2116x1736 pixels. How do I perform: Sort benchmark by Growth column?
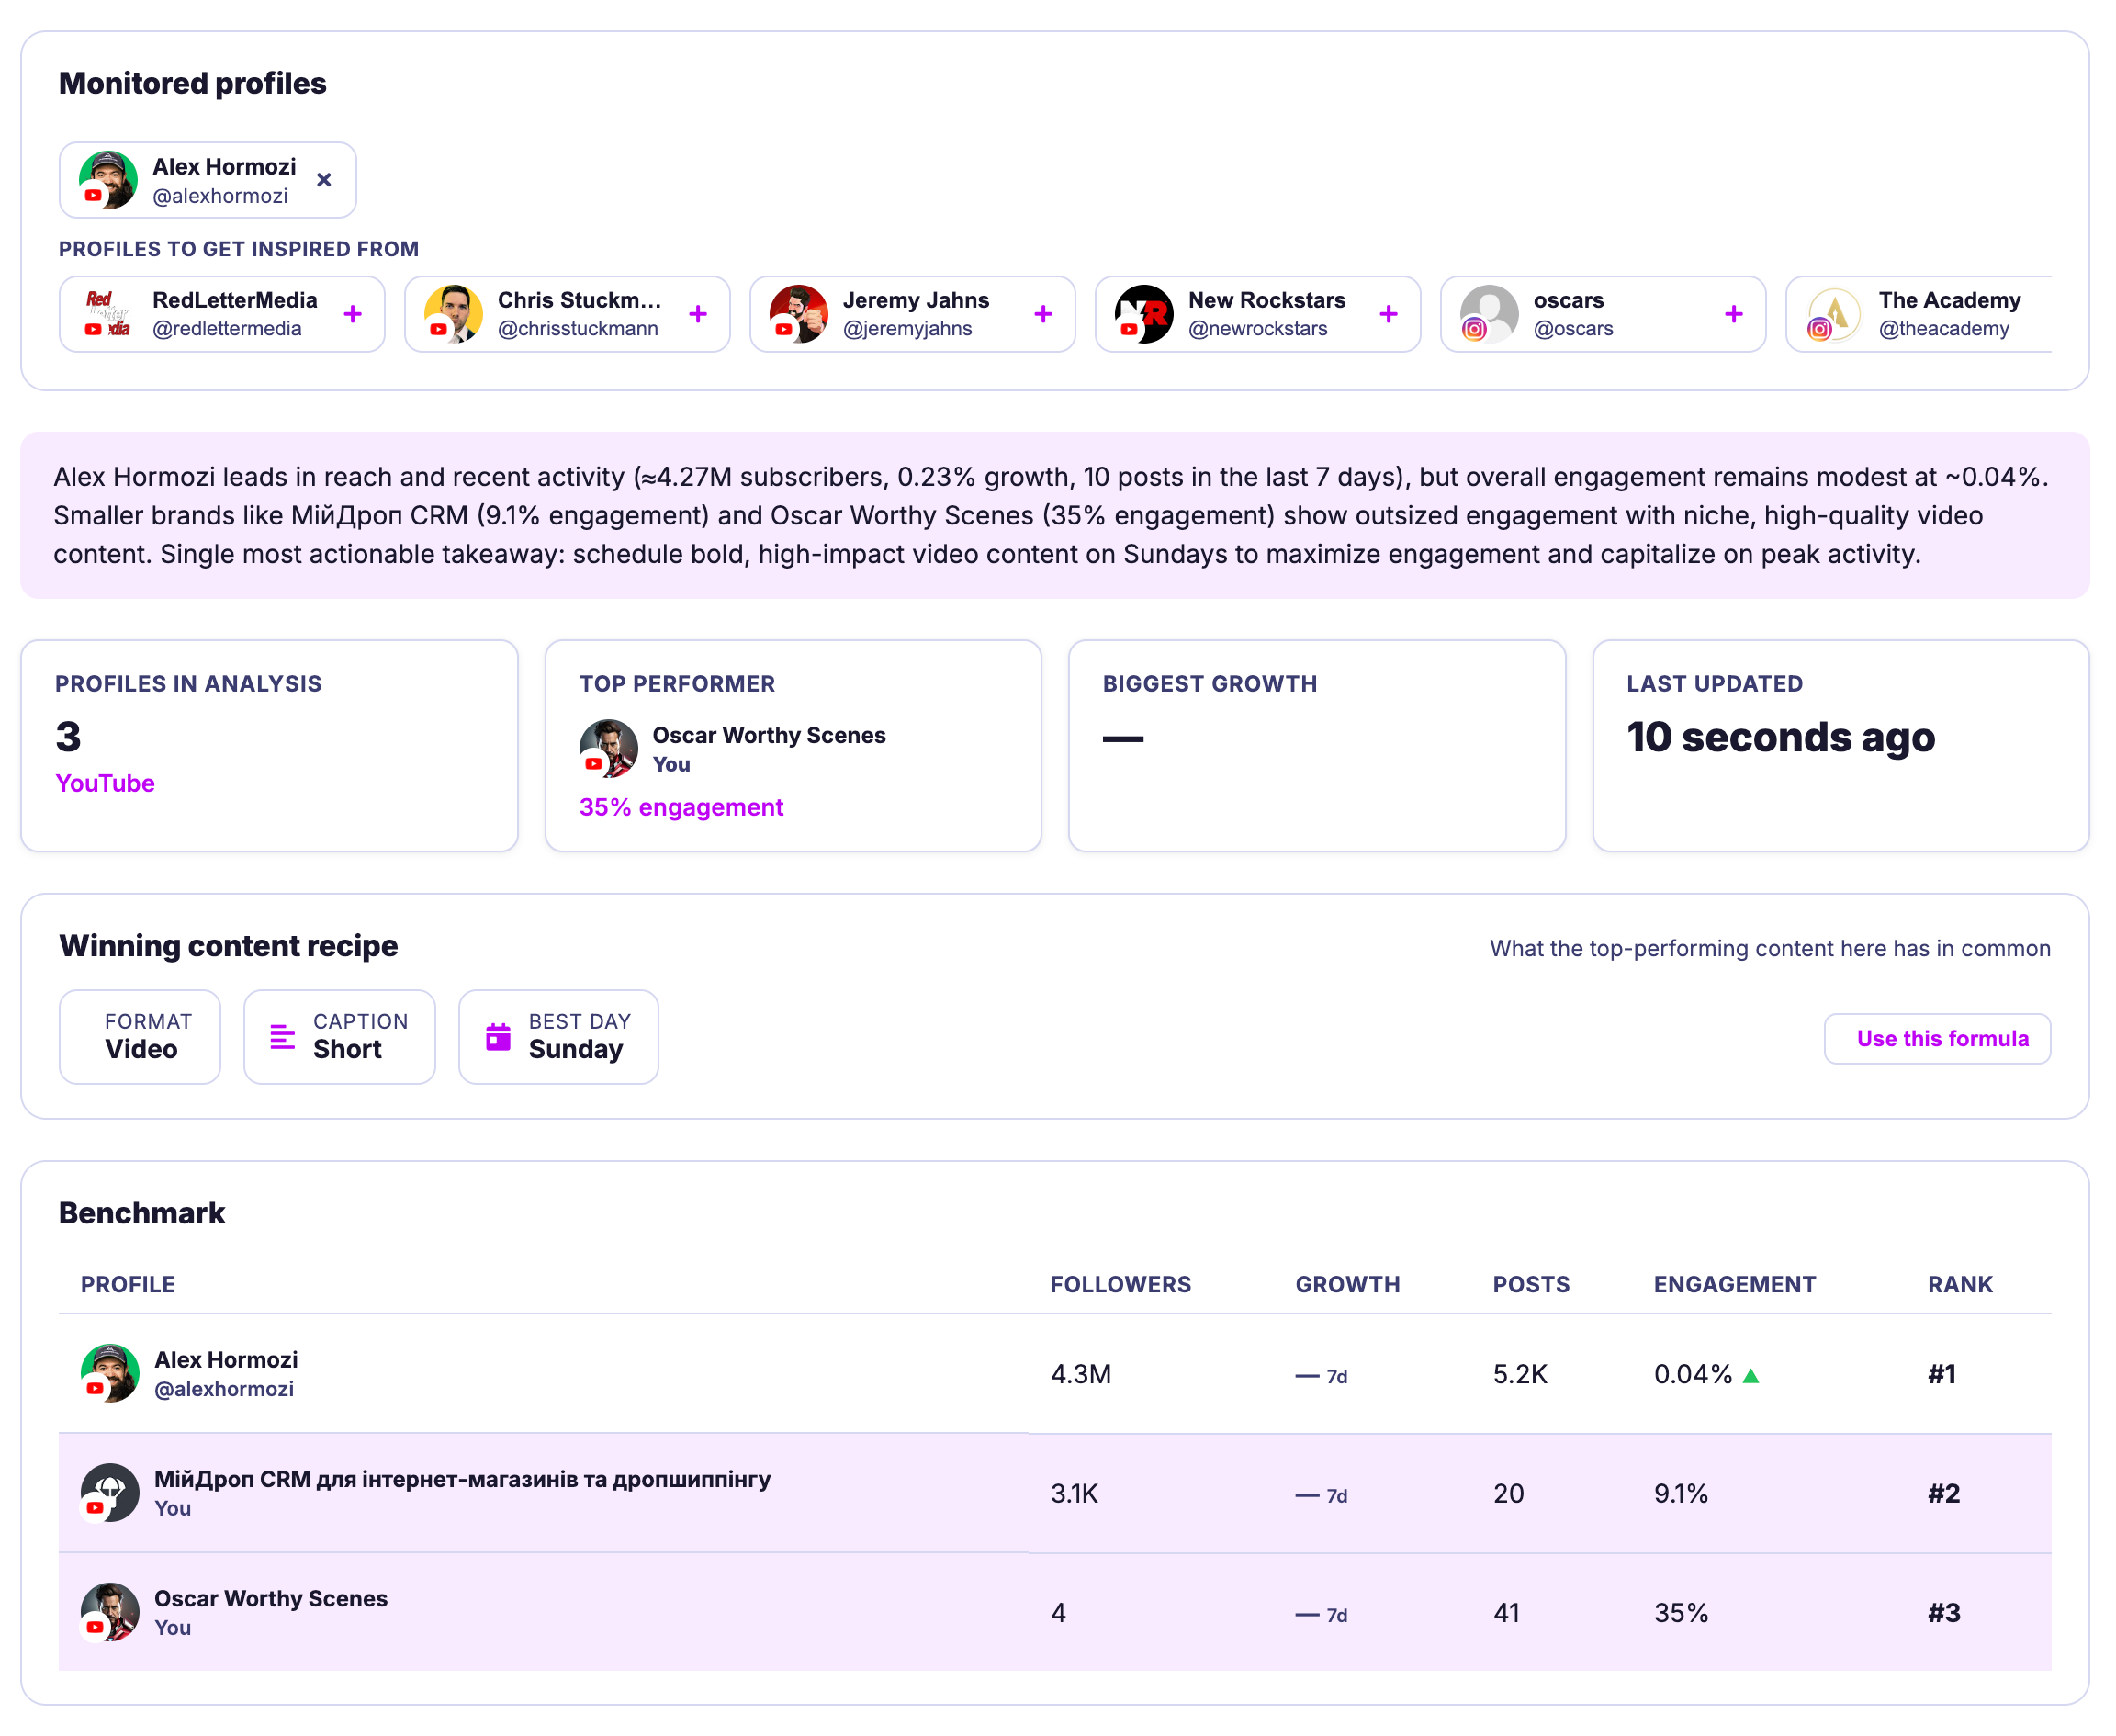point(1347,1284)
